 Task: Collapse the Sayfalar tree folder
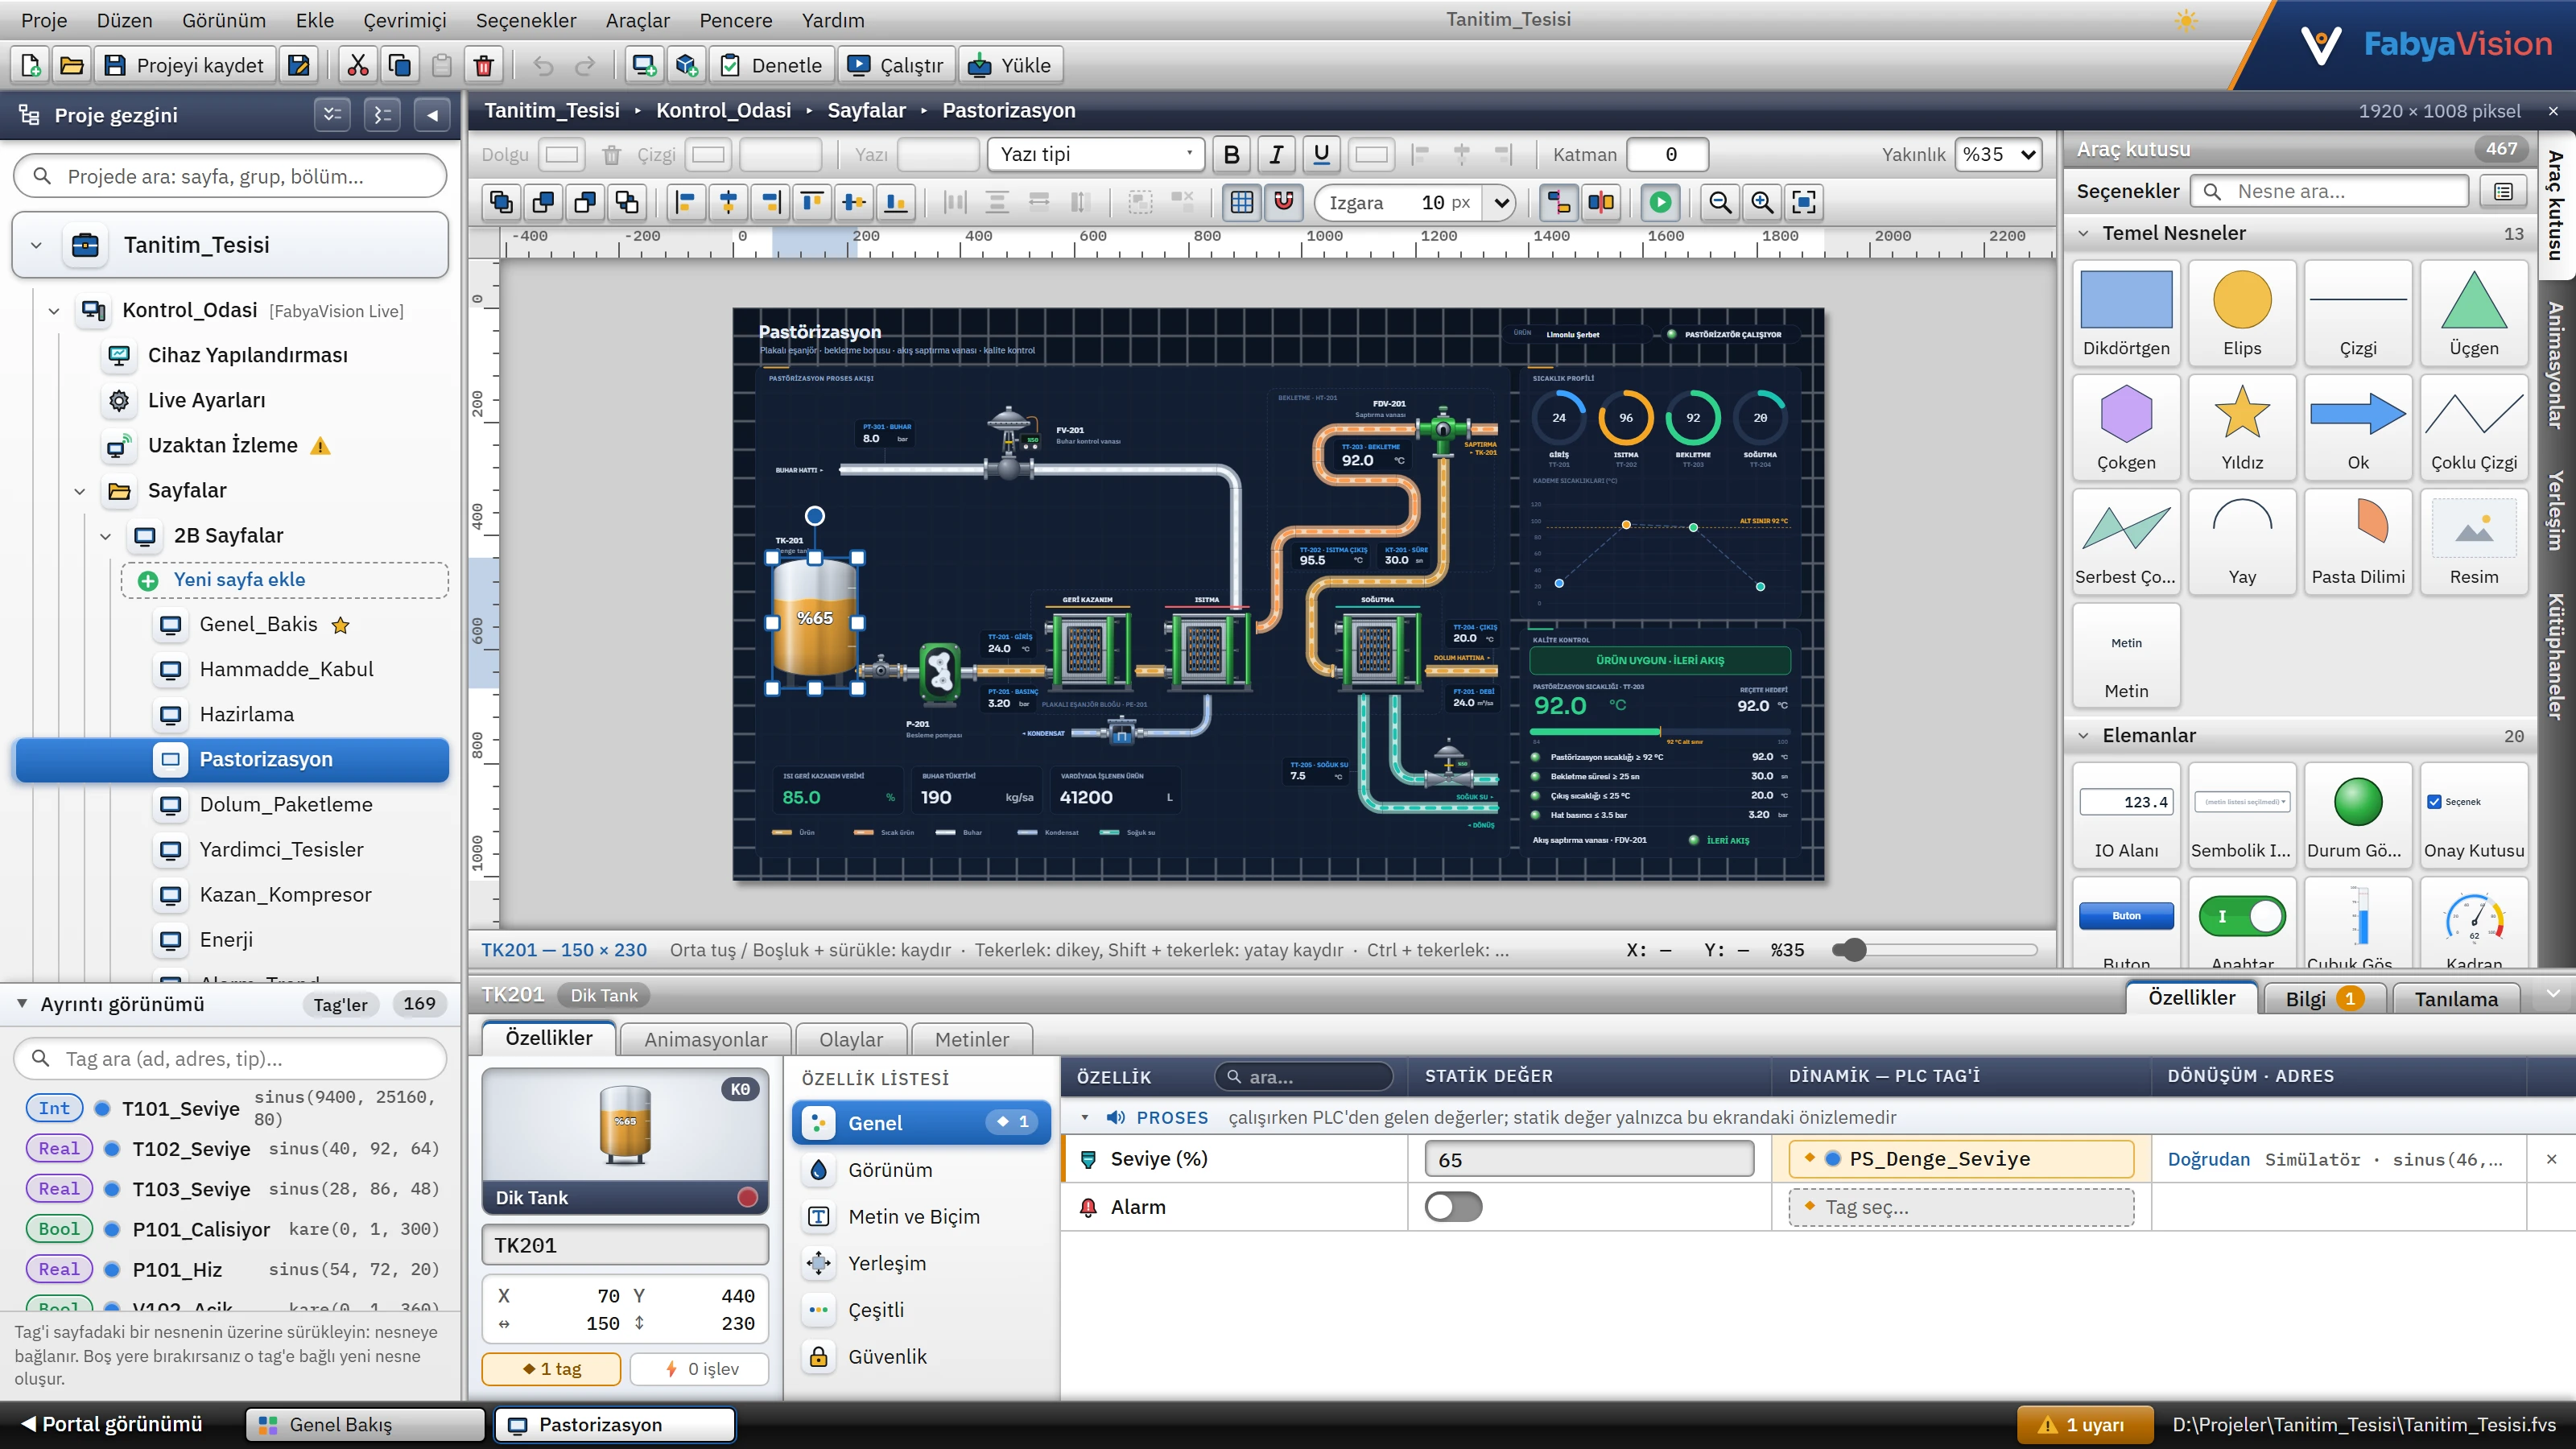(x=80, y=490)
